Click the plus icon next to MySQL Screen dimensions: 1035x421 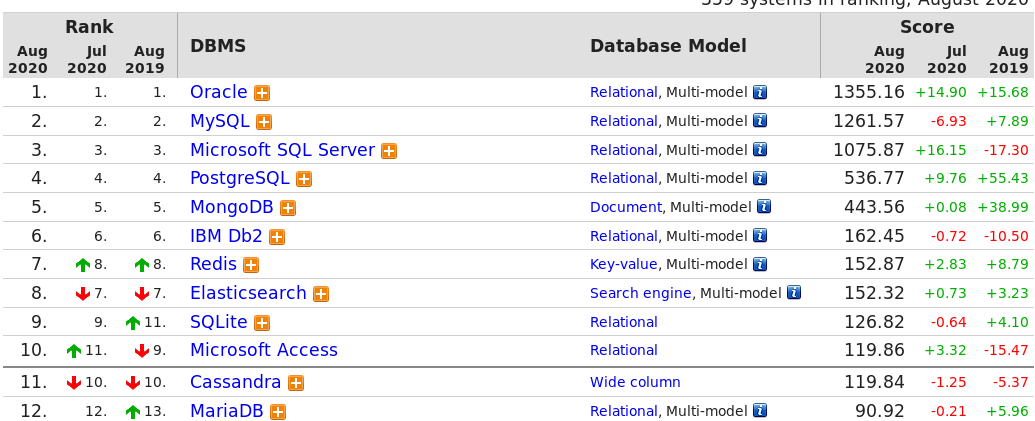coord(264,122)
